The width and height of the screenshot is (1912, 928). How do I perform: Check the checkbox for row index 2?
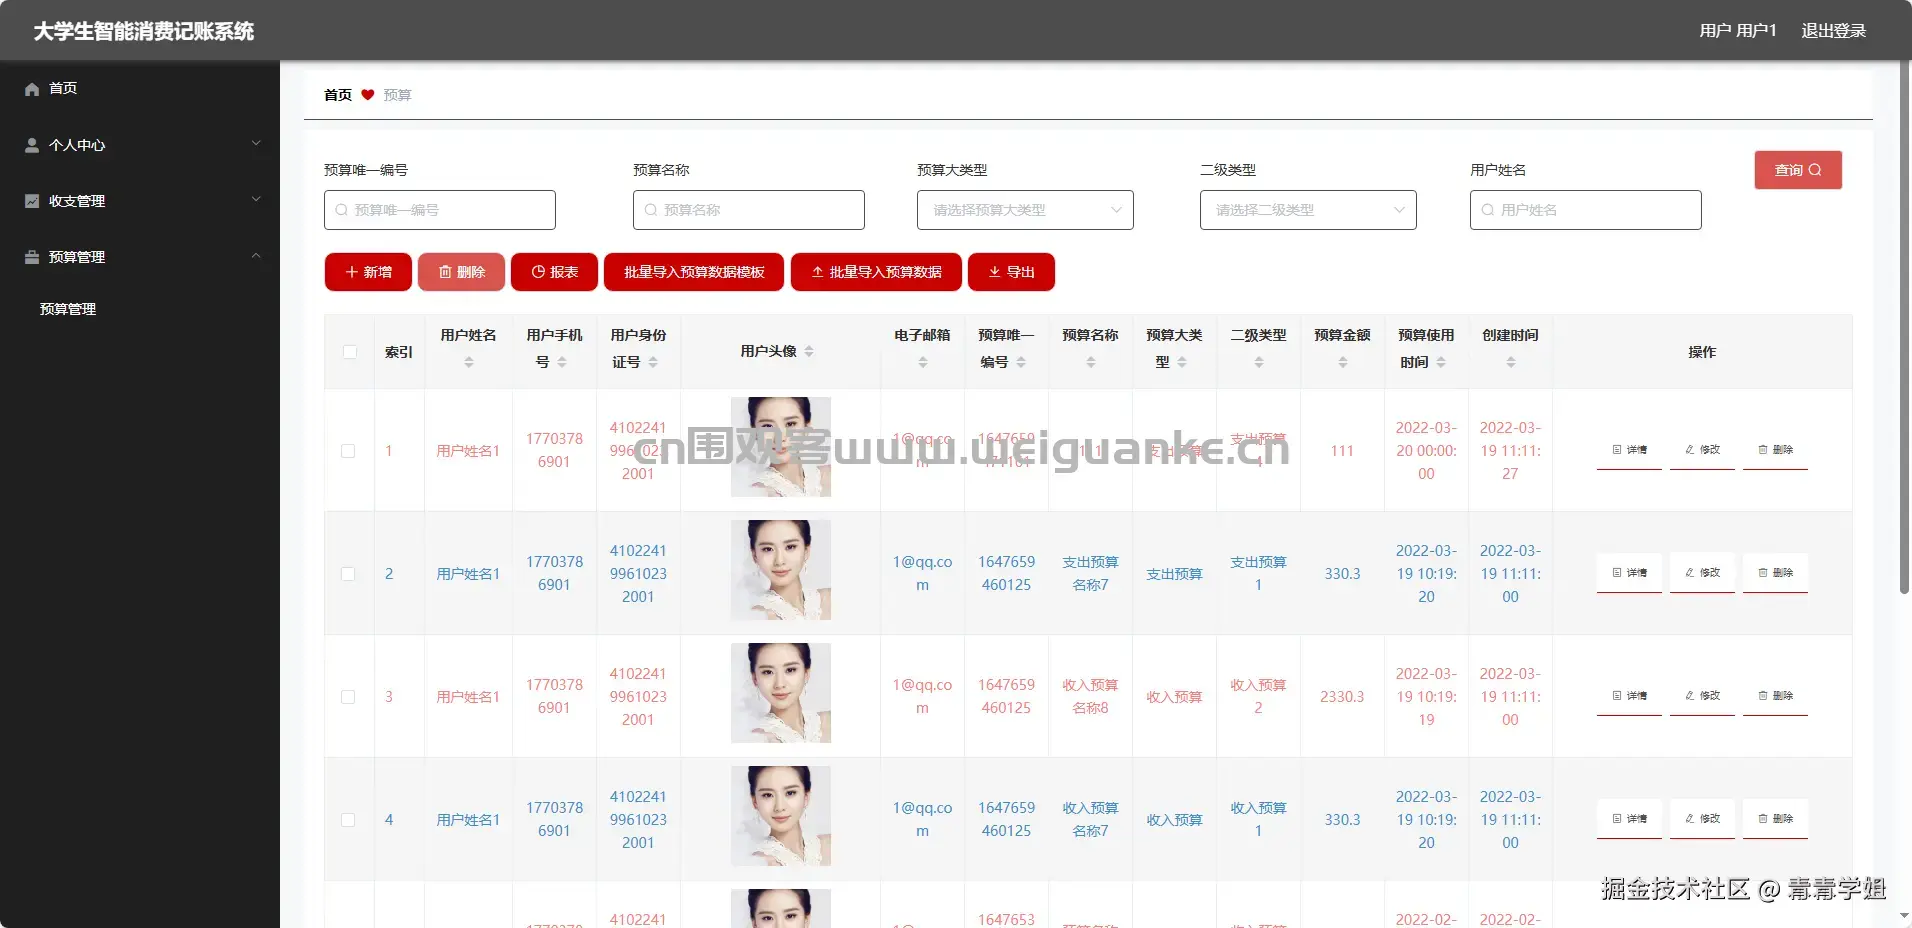coord(348,574)
